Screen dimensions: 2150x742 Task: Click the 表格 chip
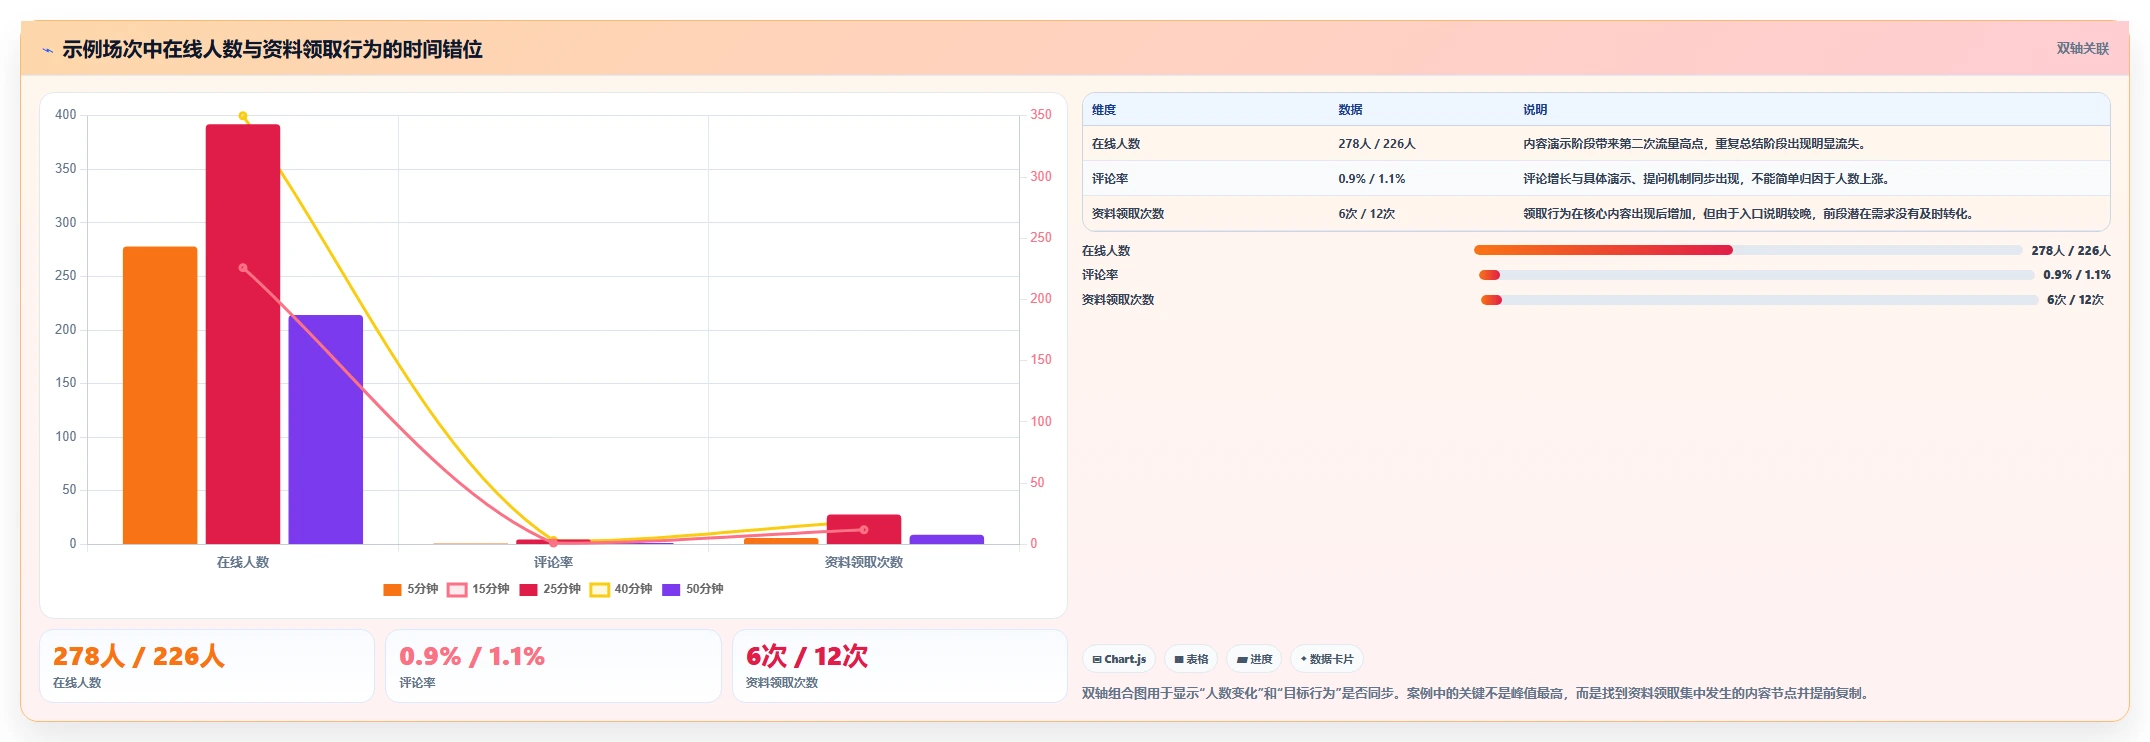tap(1191, 659)
